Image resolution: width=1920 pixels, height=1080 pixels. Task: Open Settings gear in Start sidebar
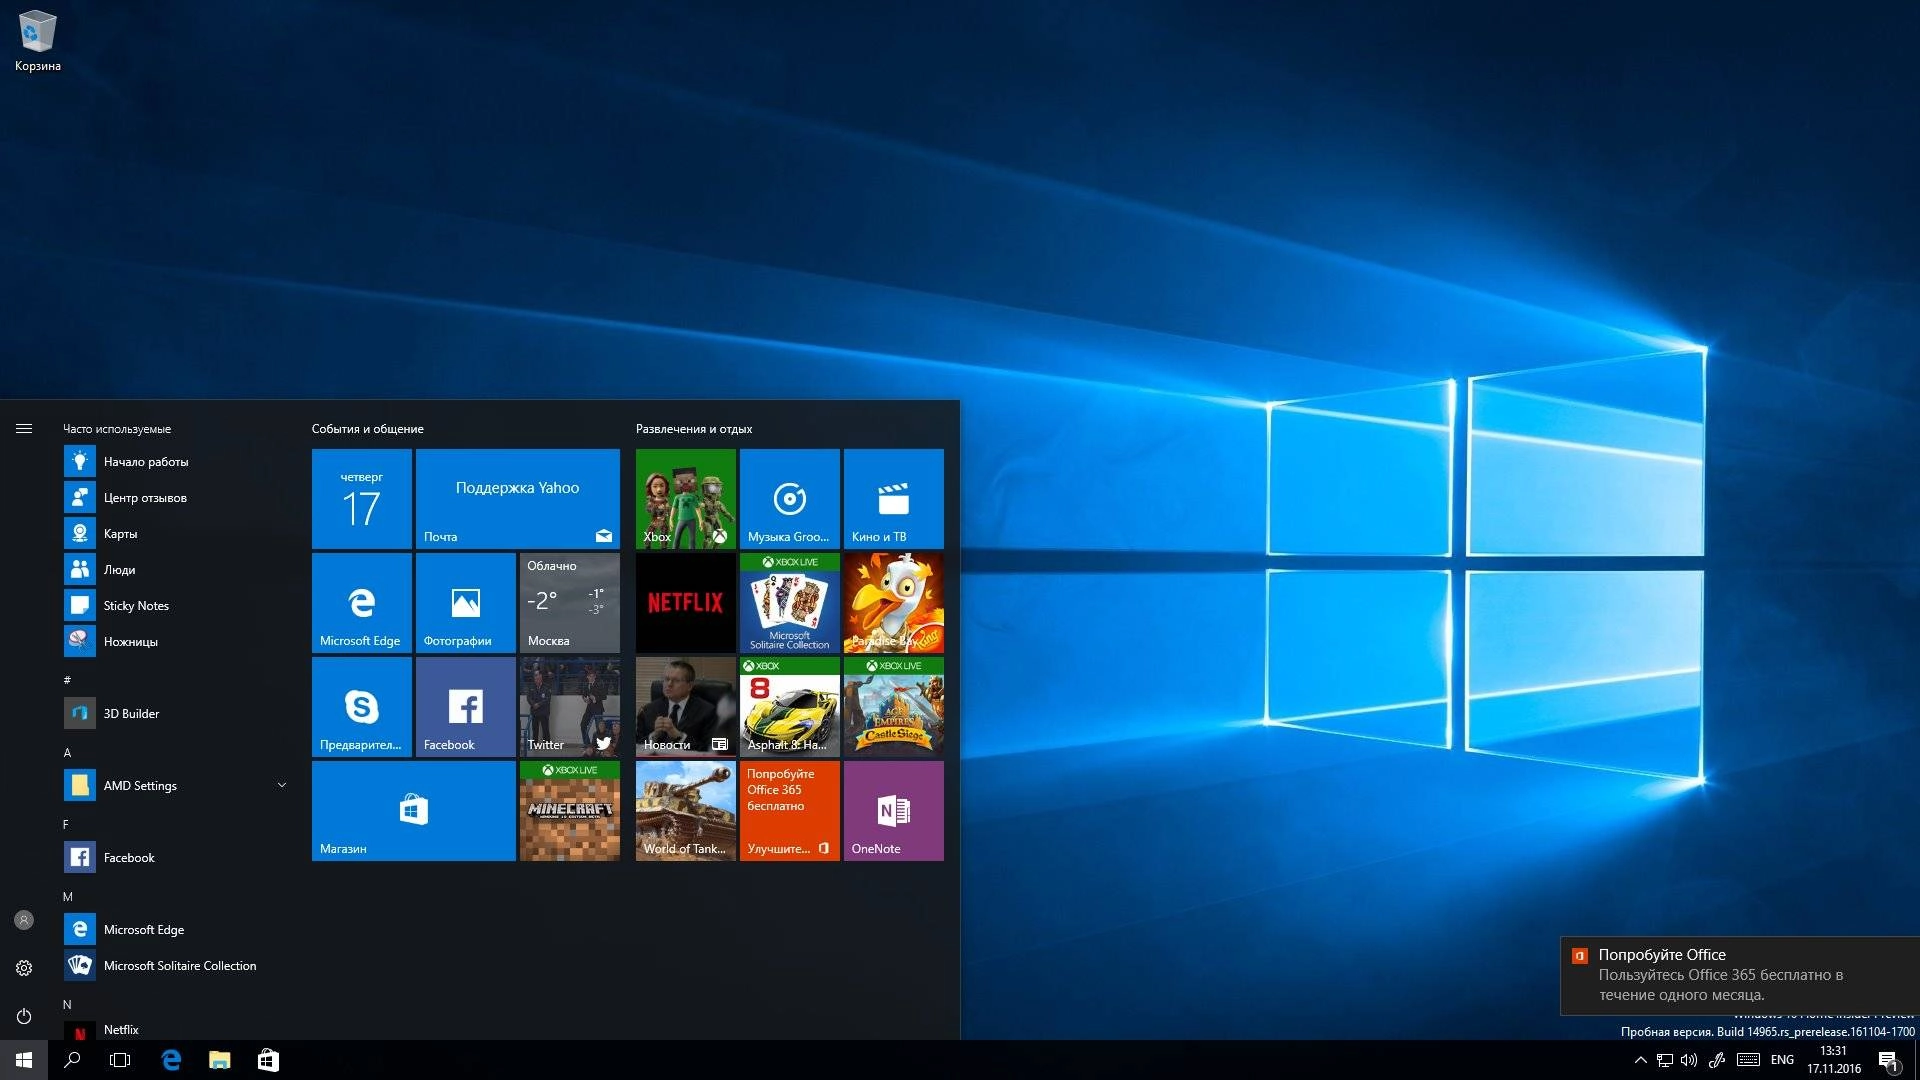tap(24, 968)
